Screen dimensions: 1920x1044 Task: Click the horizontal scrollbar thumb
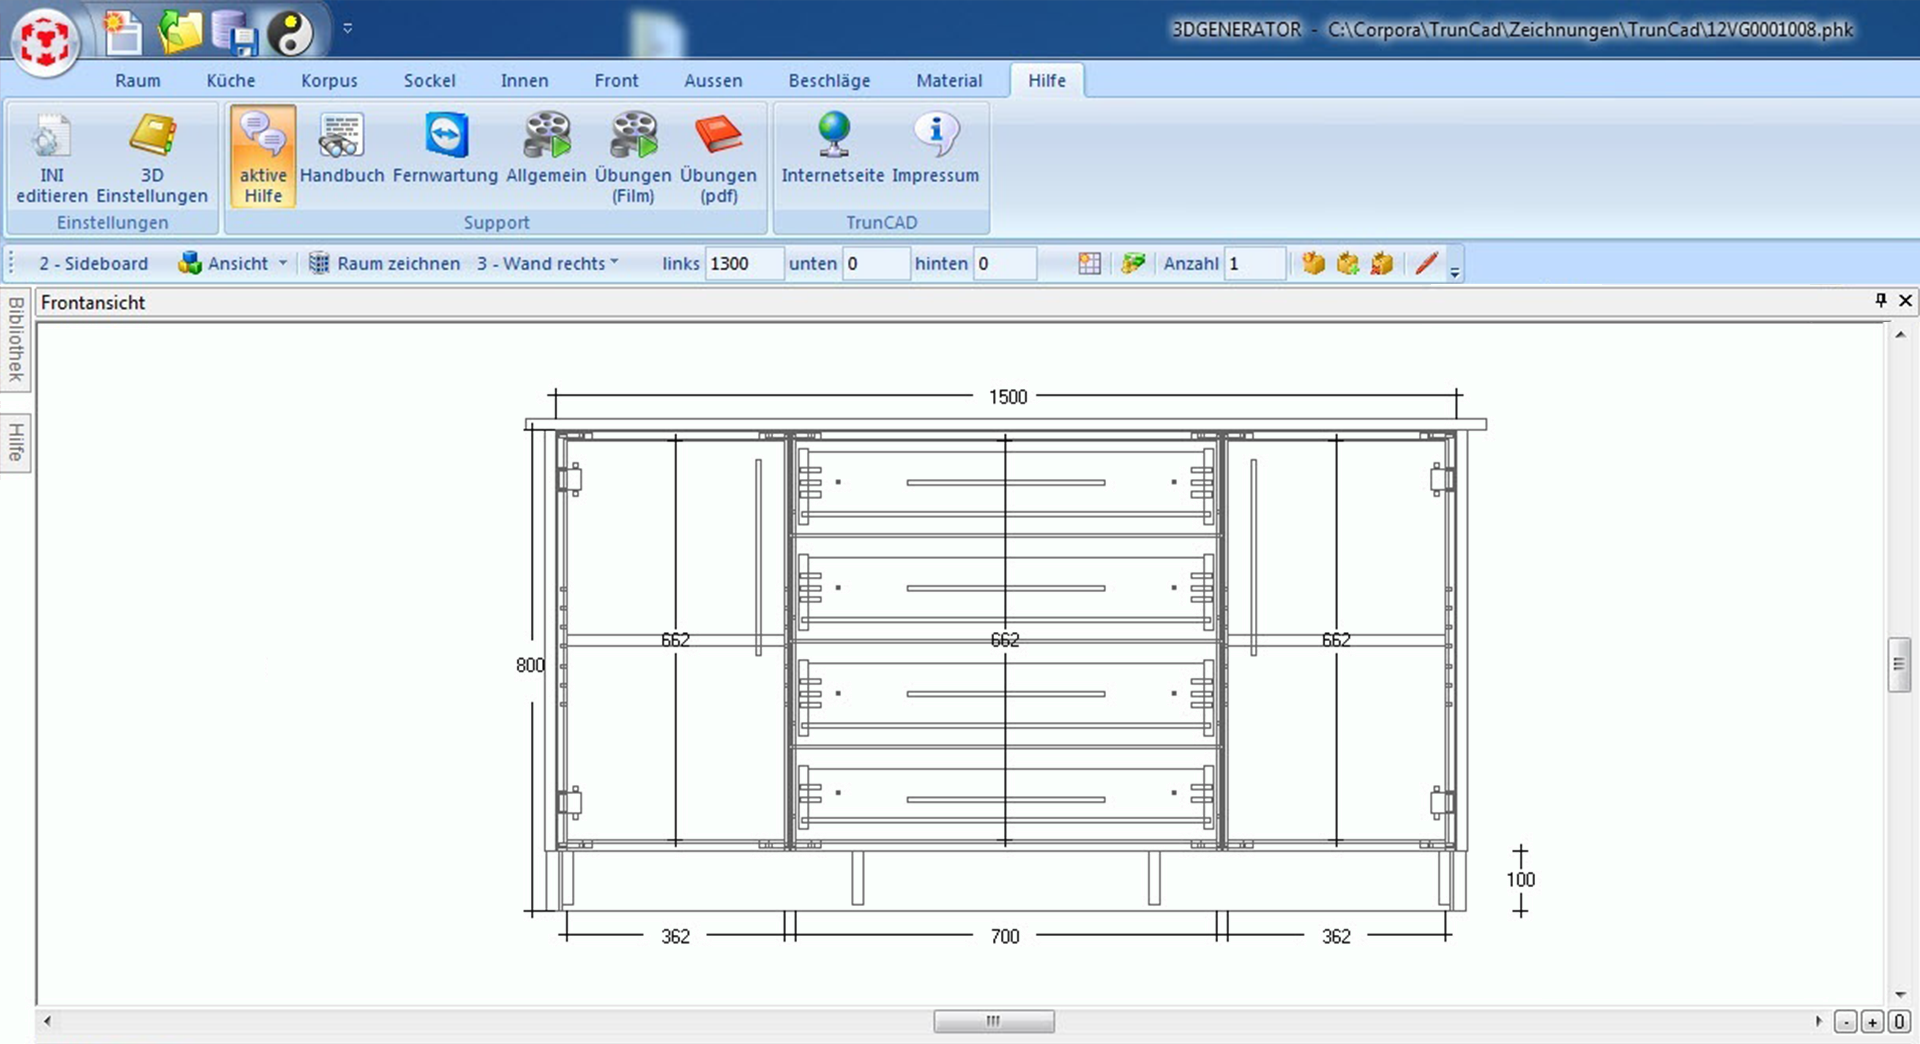coord(993,1021)
